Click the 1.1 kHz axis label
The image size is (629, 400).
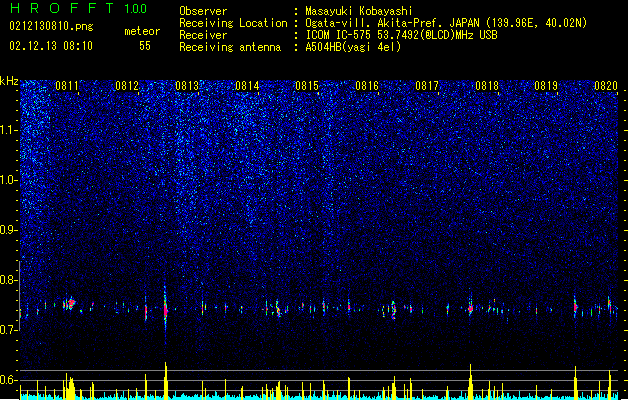(9, 130)
